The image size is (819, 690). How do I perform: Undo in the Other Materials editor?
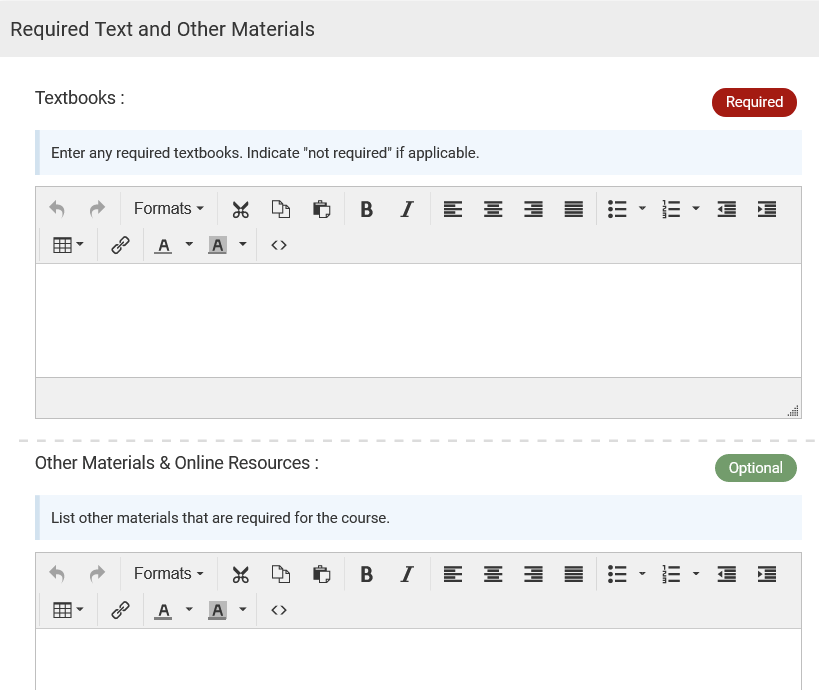pos(57,574)
